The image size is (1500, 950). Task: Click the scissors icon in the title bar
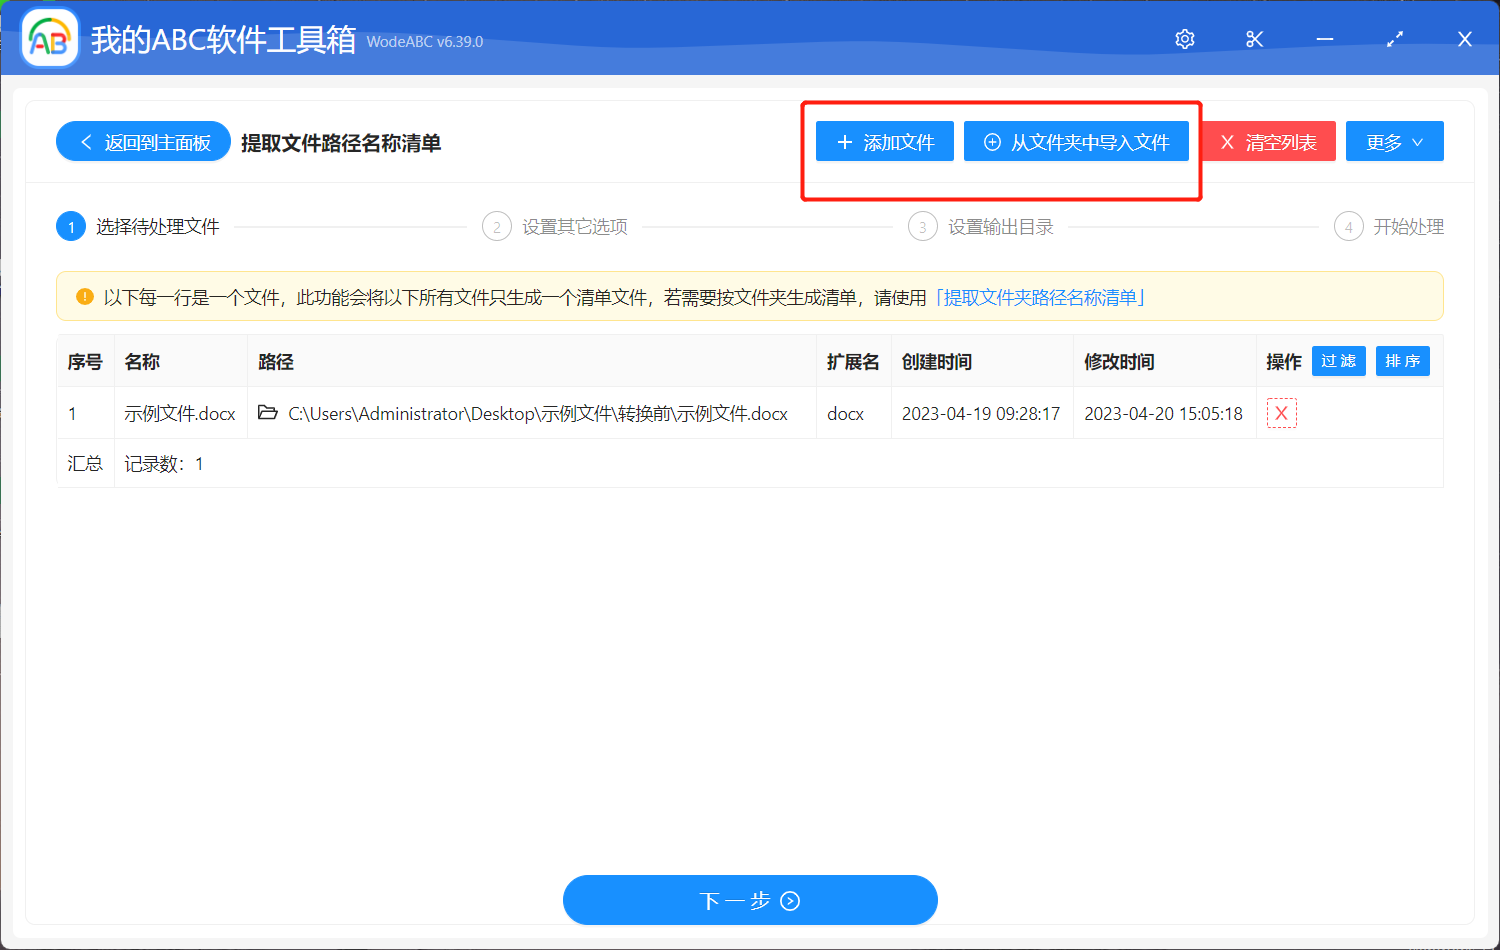[1254, 38]
